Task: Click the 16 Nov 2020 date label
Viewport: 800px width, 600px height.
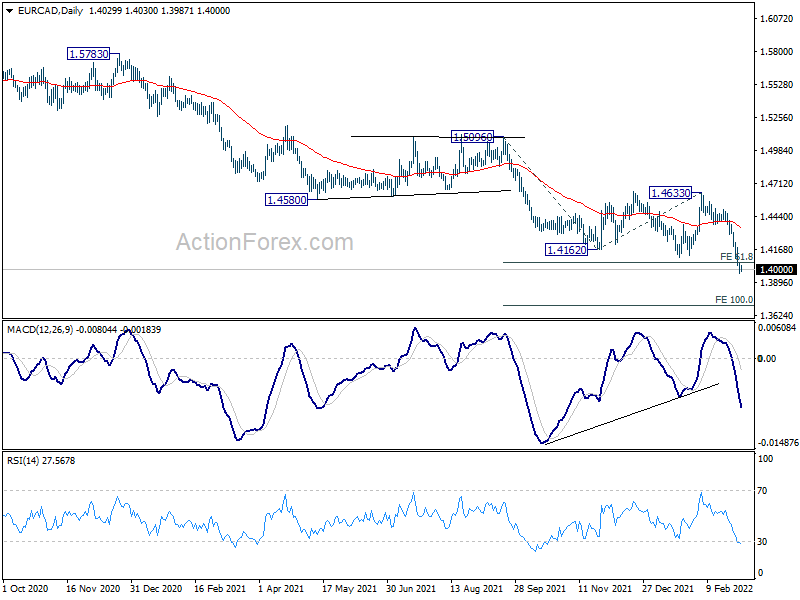Action: pyautogui.click(x=93, y=588)
